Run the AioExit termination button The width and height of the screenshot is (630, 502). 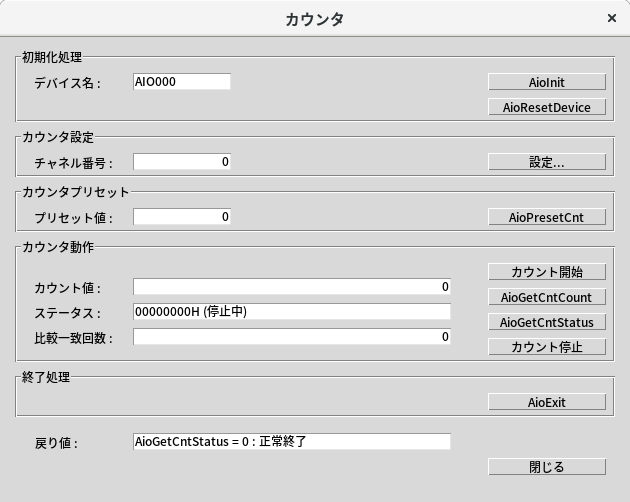pyautogui.click(x=547, y=401)
